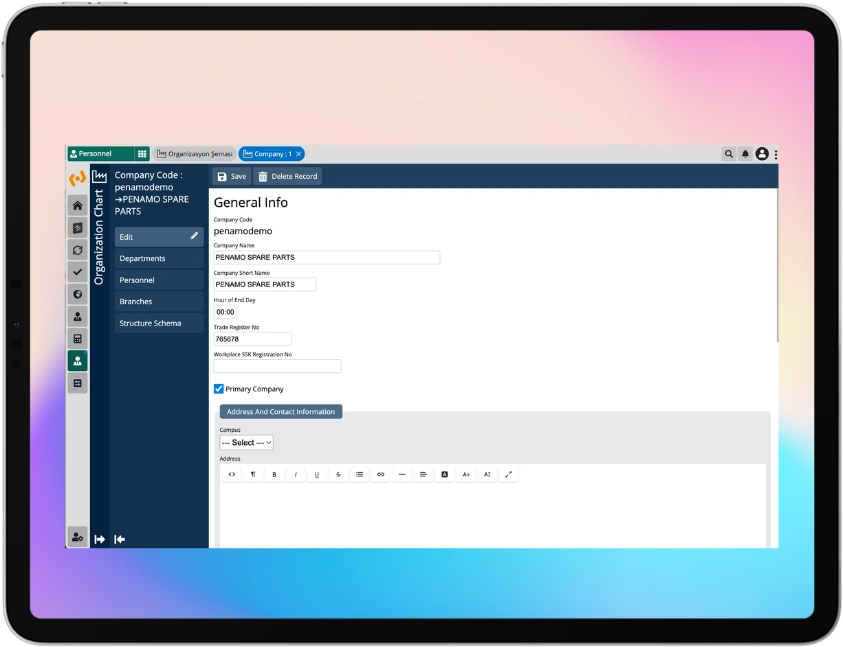Switch to the Organizasyon Şeması tab

[194, 154]
